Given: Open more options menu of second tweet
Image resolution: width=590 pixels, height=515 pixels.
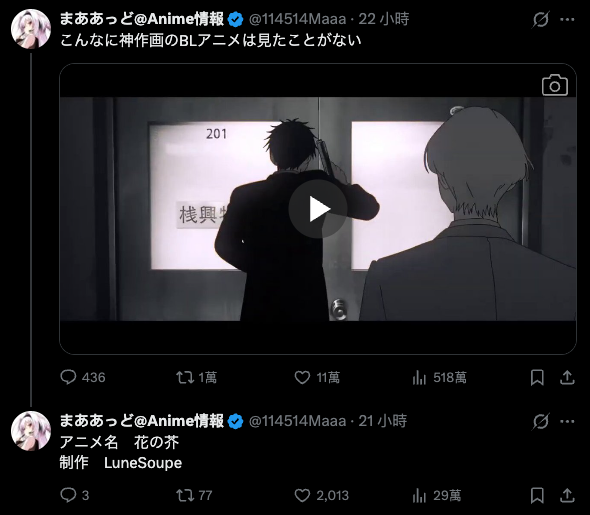Looking at the screenshot, I should coord(567,421).
